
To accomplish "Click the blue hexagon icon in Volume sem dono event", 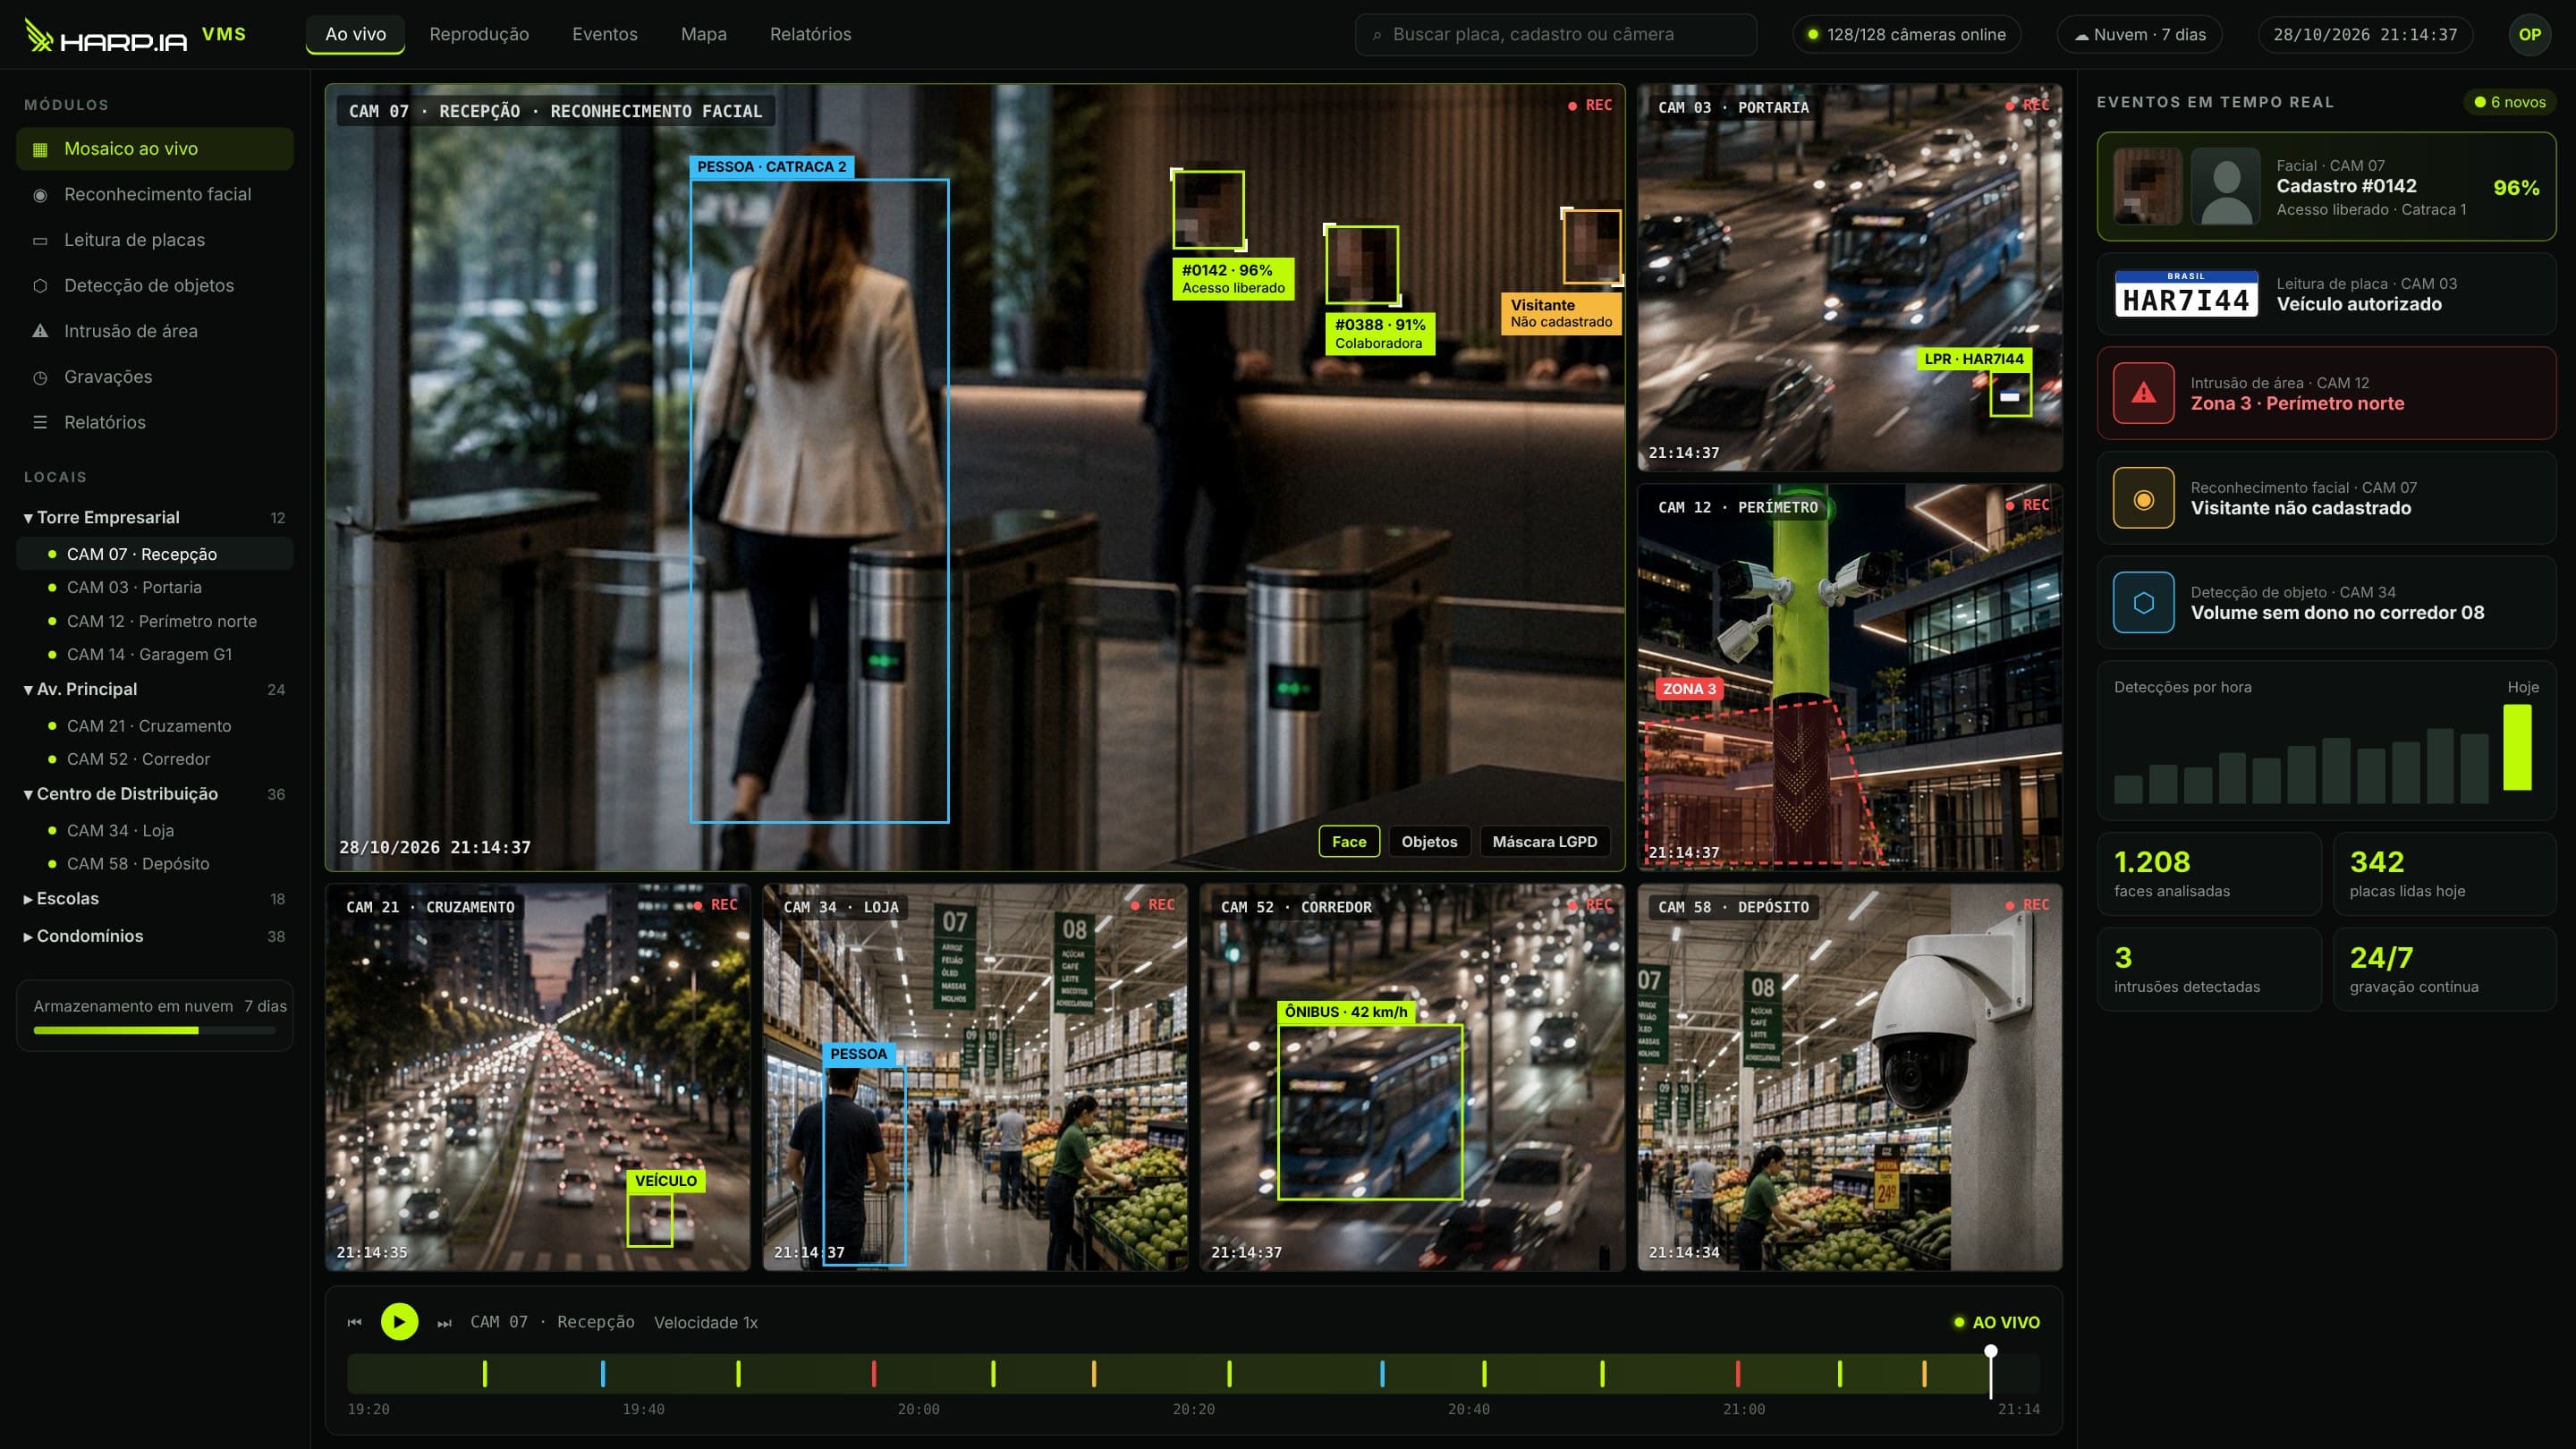I will pos(2143,602).
